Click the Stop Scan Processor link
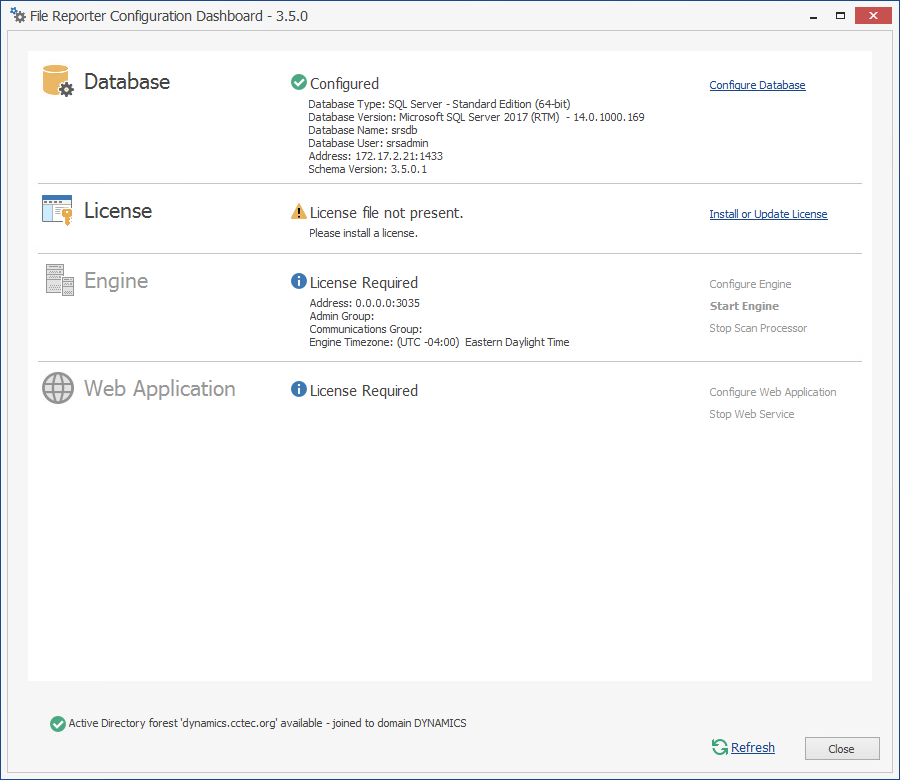 click(758, 328)
